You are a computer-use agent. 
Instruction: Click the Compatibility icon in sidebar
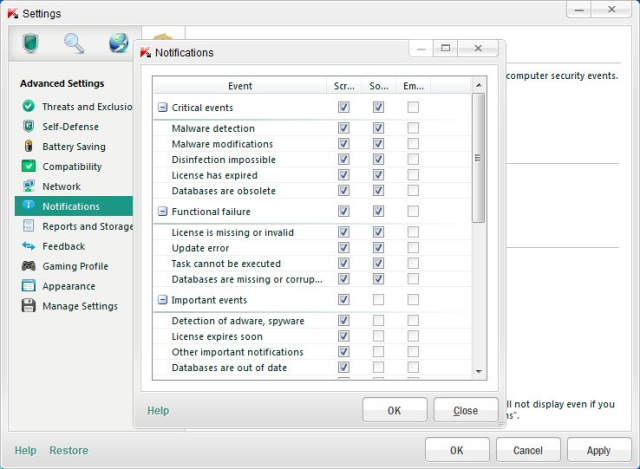pyautogui.click(x=28, y=167)
